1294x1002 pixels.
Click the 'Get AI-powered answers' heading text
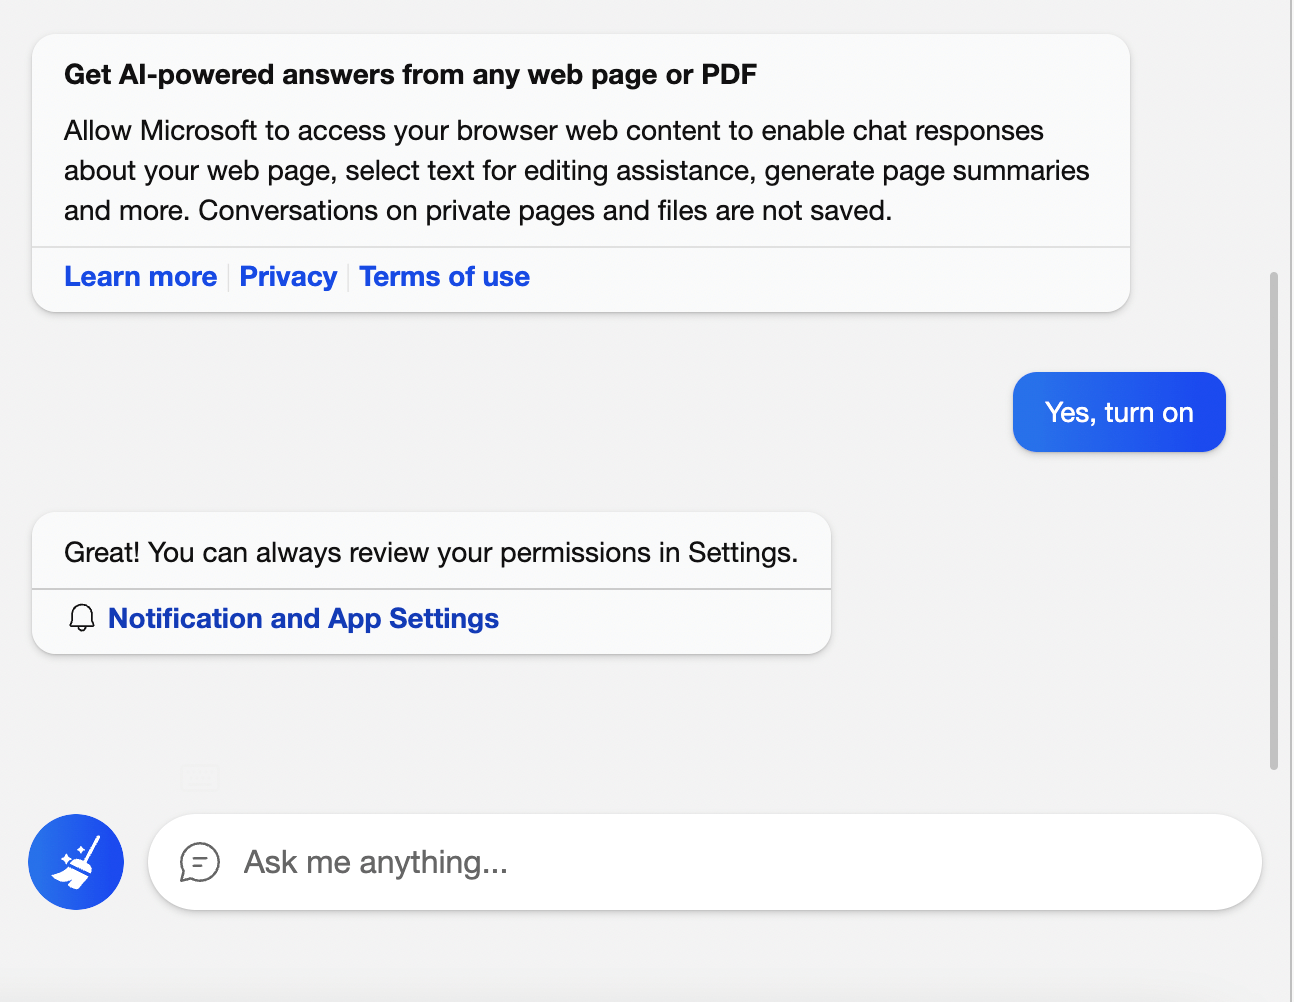coord(411,75)
